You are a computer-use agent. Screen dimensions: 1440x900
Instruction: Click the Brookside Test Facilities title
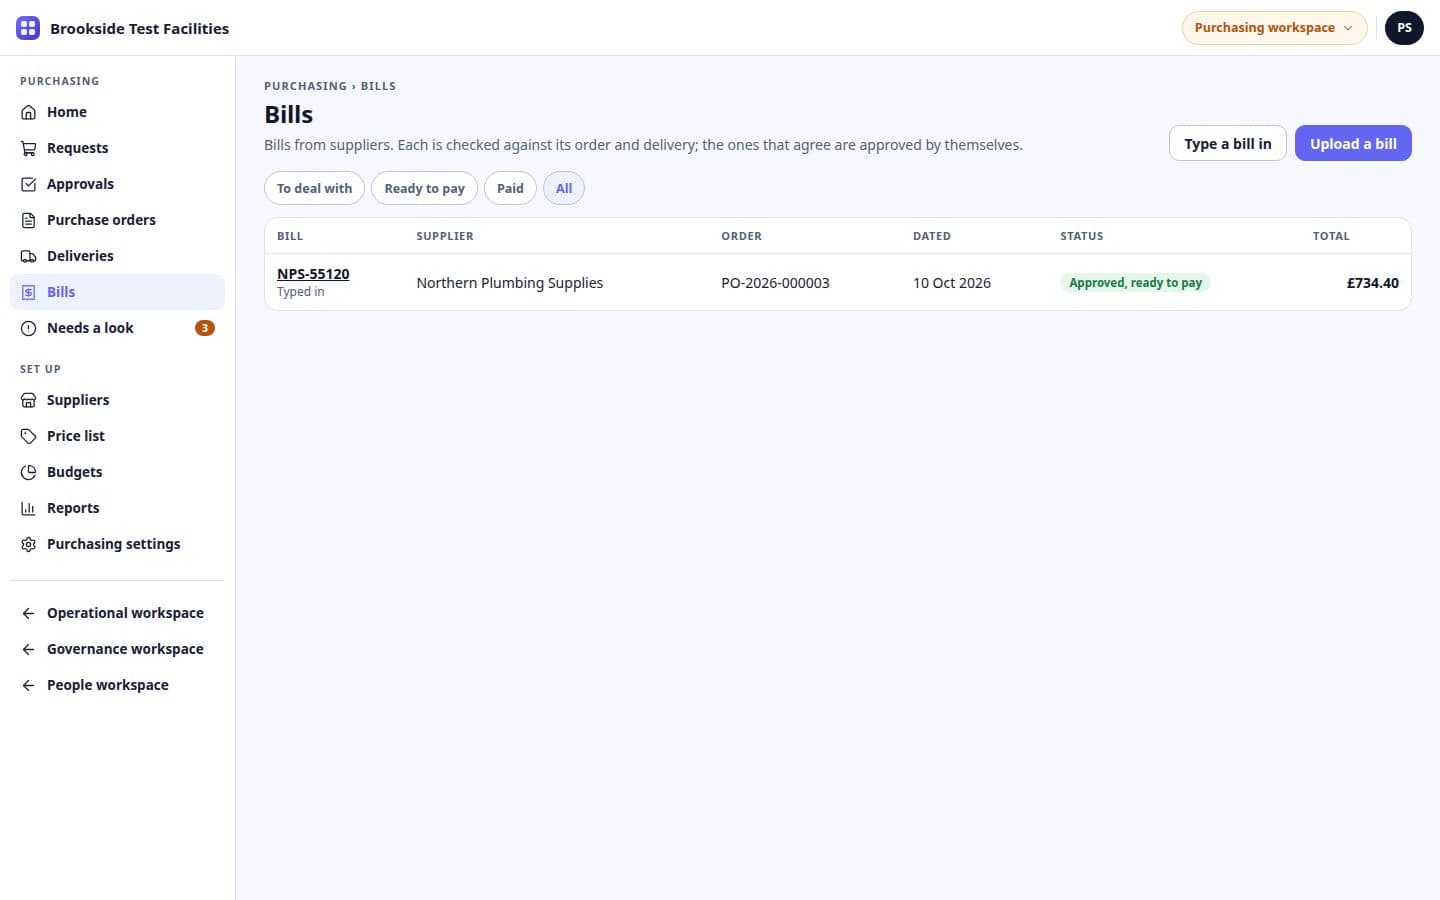(x=139, y=28)
